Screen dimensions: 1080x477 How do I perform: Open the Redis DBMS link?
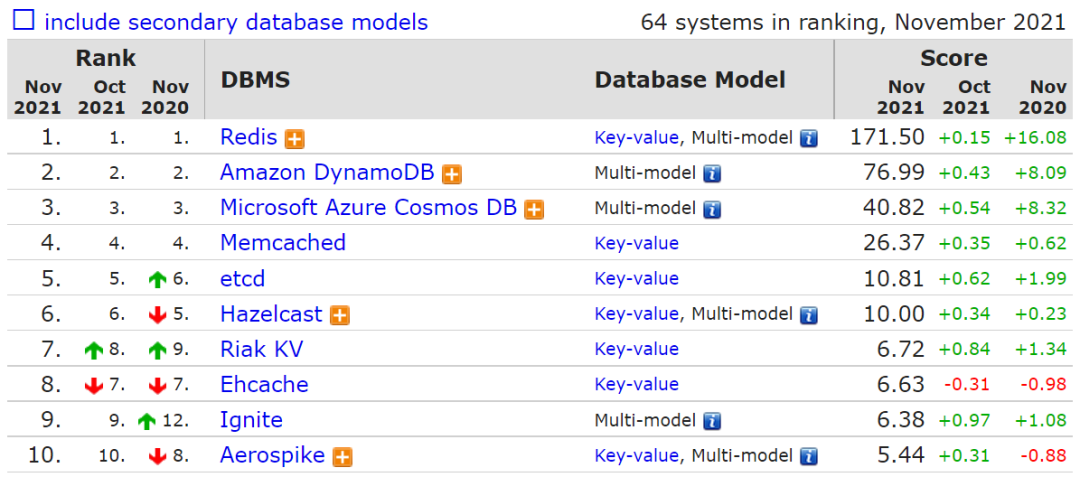click(x=248, y=138)
